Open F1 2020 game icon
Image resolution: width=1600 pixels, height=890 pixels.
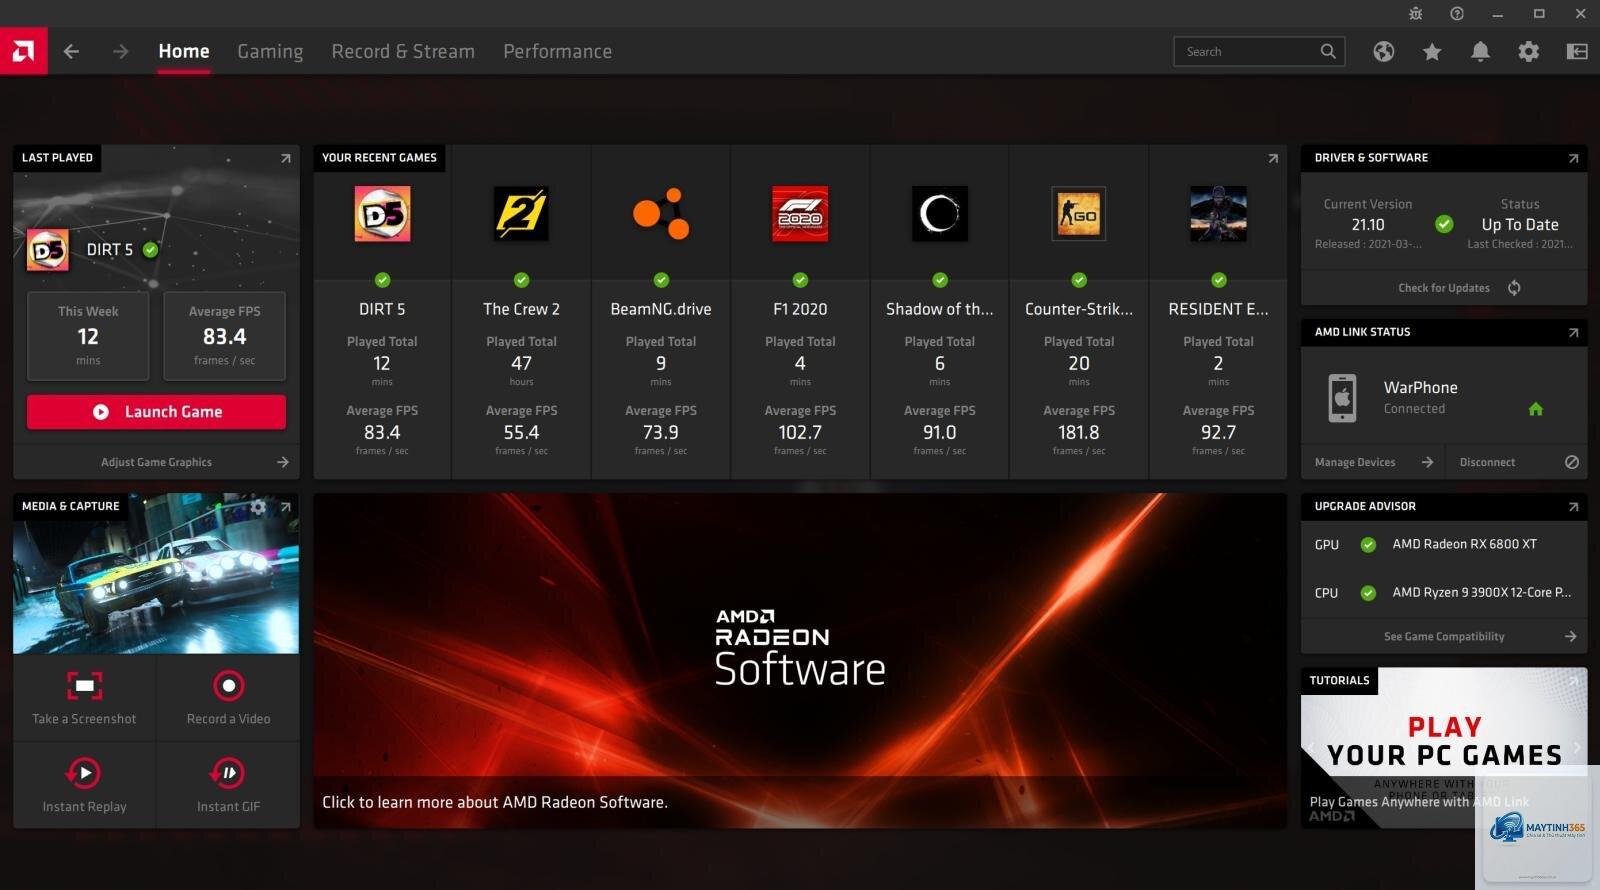pyautogui.click(x=800, y=214)
